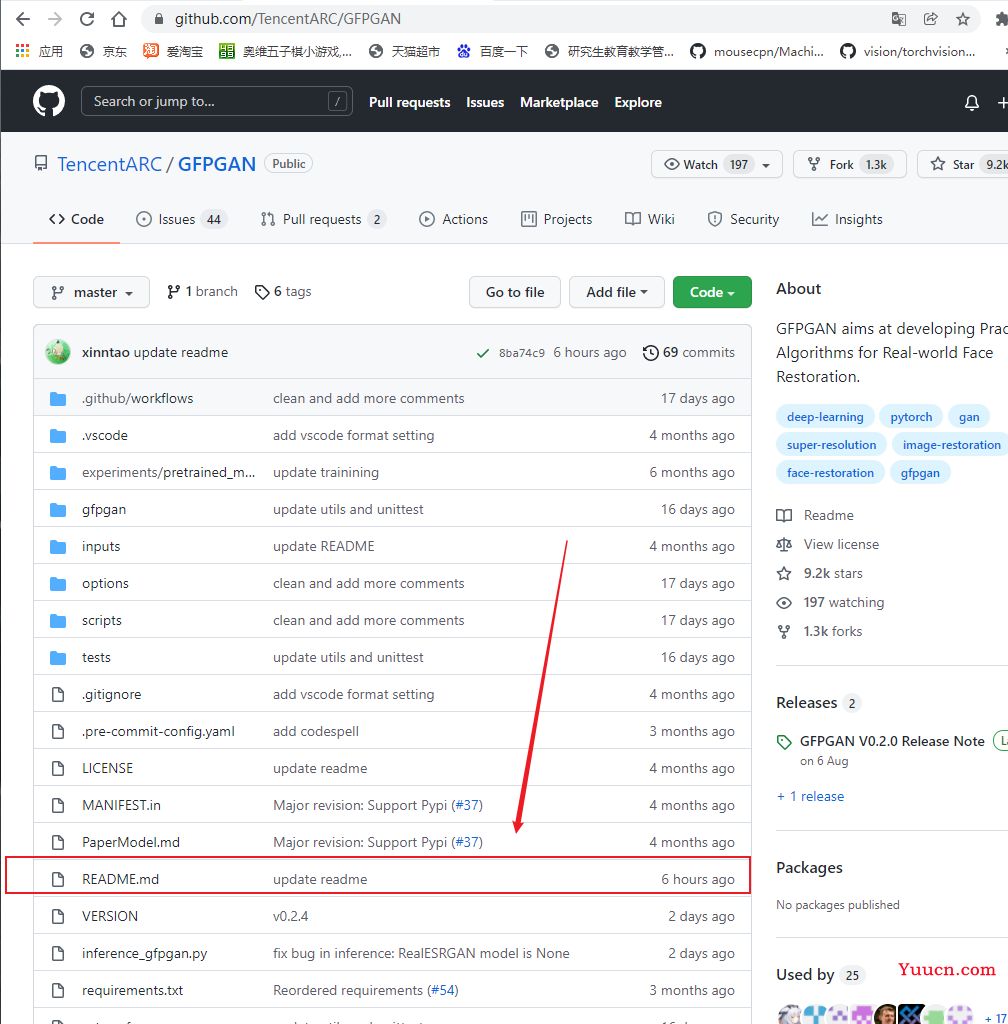Click the face-restoration topic tag

(x=830, y=473)
